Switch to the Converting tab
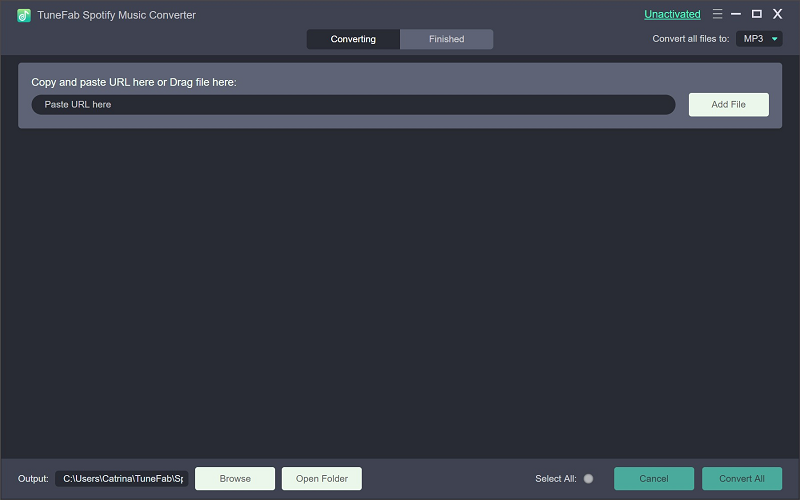800x500 pixels. (353, 39)
